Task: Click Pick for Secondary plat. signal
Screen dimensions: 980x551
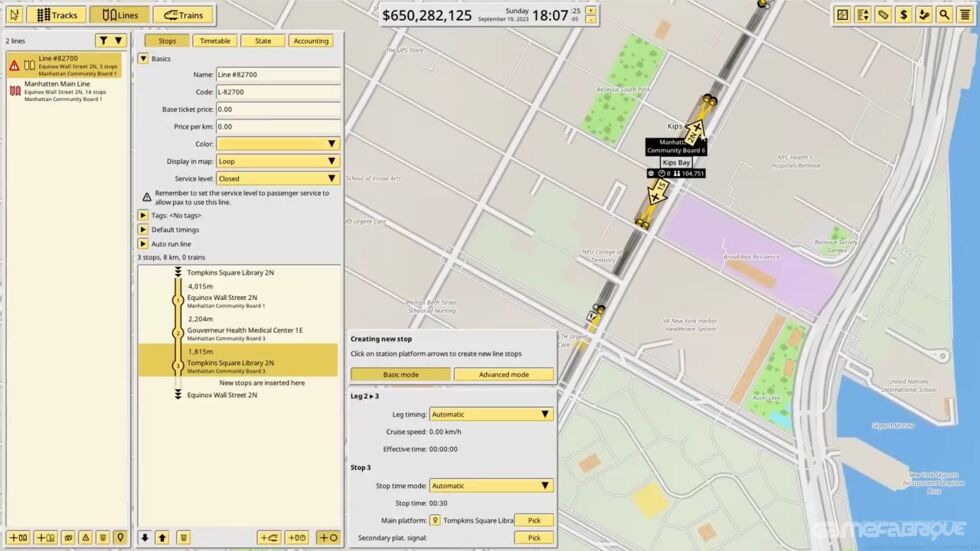Action: pos(534,537)
